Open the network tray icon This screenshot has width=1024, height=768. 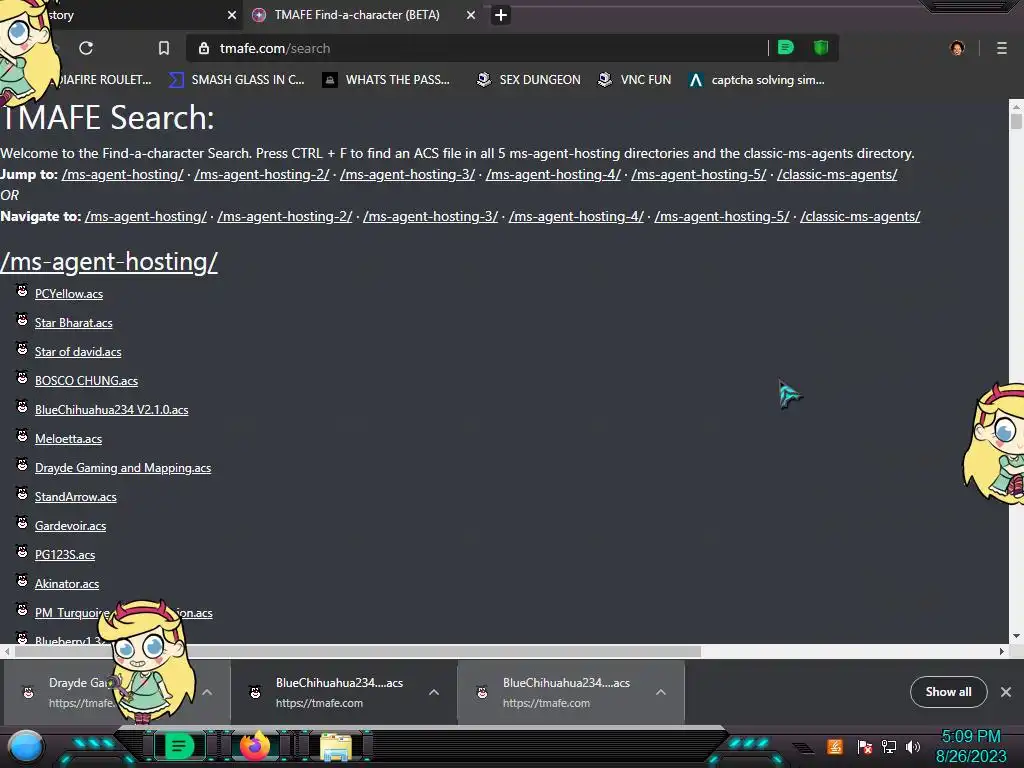click(x=889, y=746)
